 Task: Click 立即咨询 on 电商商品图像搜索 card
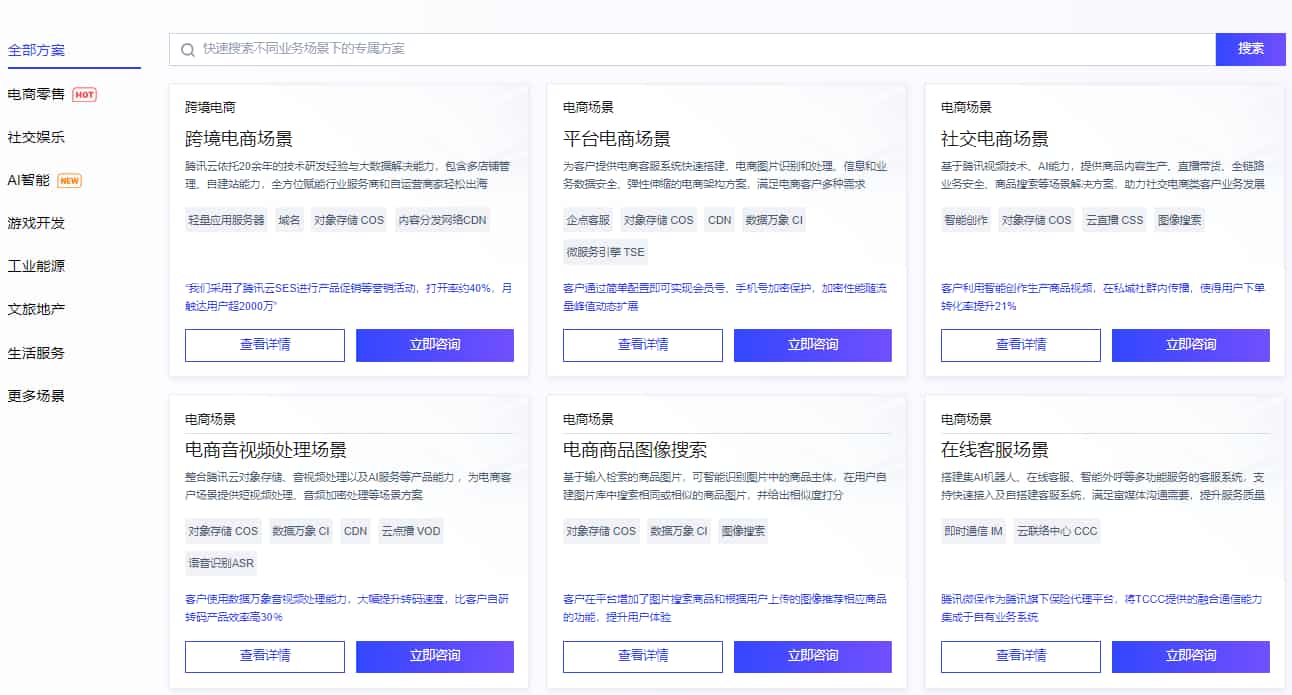[x=813, y=657]
